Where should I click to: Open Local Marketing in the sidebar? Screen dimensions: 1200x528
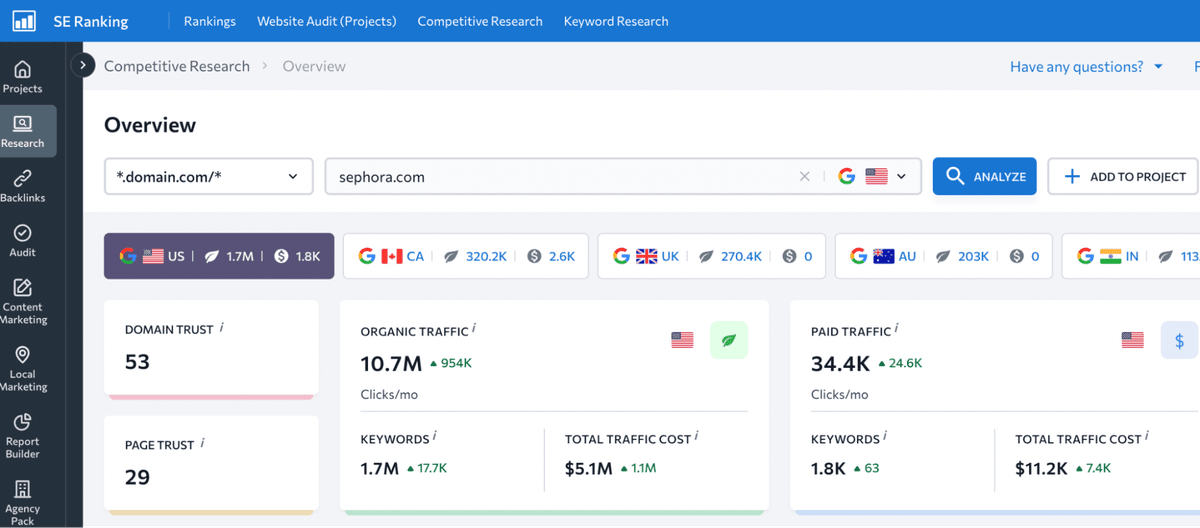pyautogui.click(x=22, y=368)
